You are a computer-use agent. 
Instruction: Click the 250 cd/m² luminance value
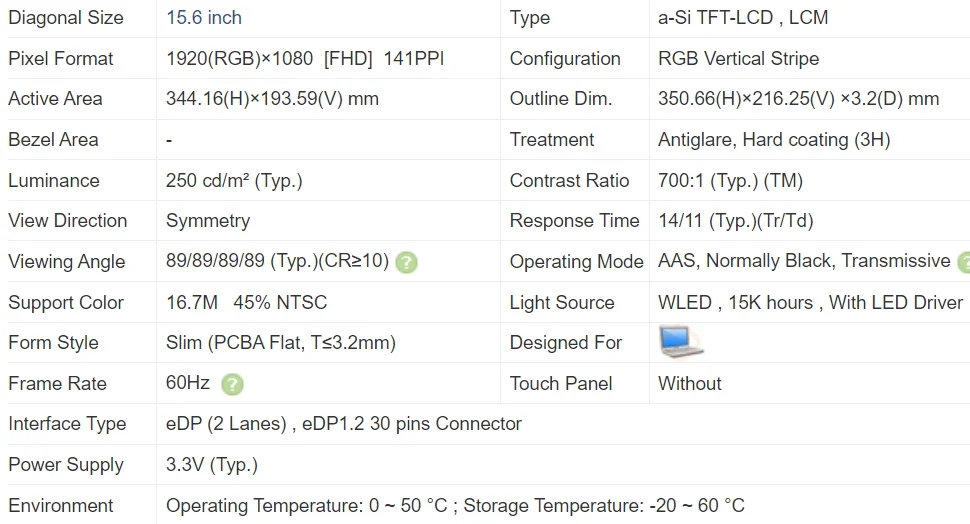[234, 181]
